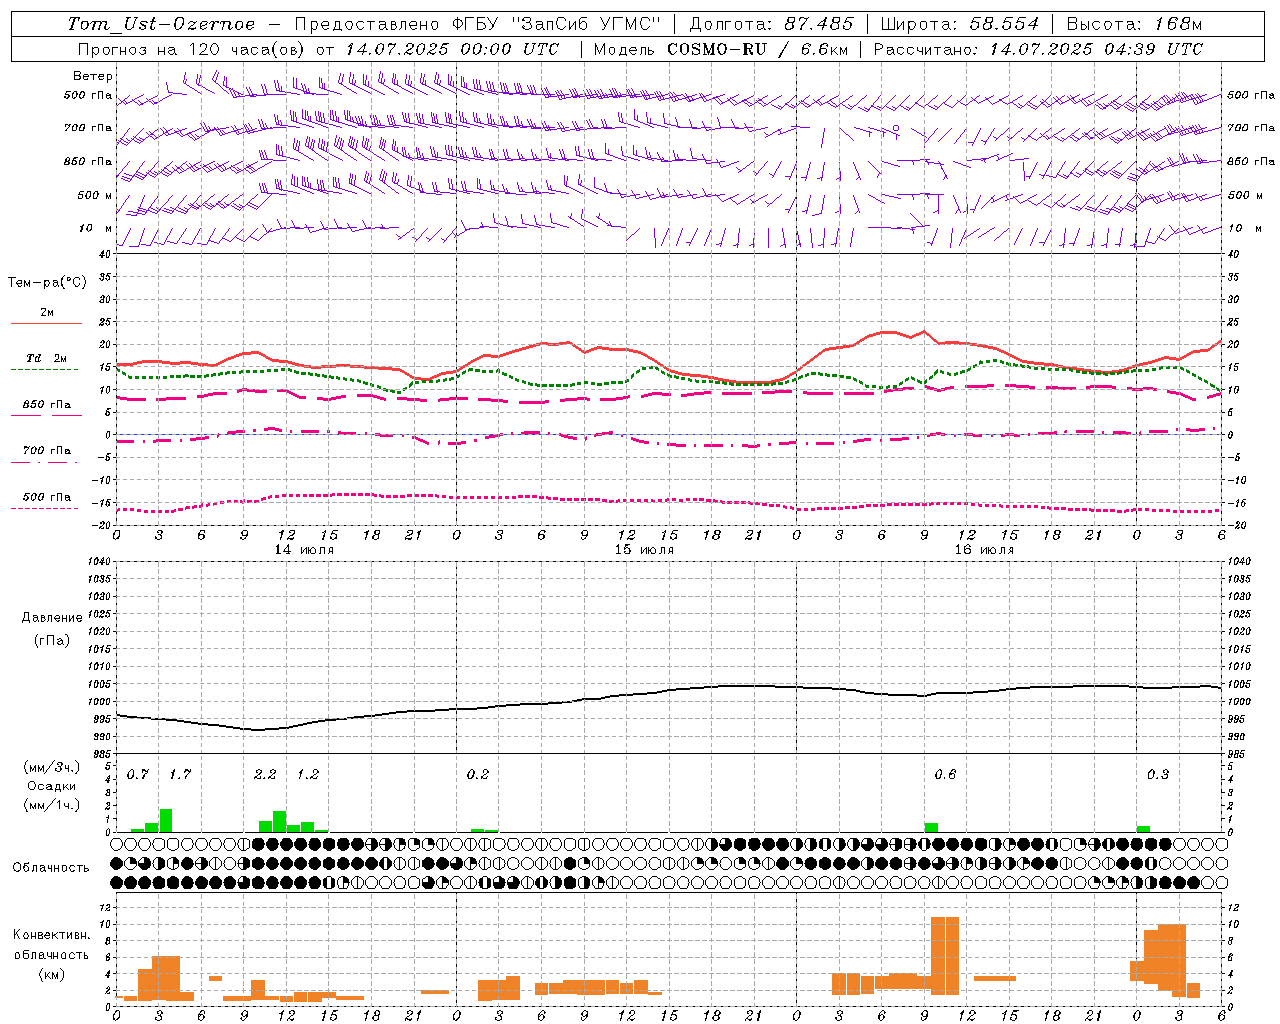
Task: Click the calculated time 14.07.2025 04:39 UTC
Action: pyautogui.click(x=1096, y=49)
